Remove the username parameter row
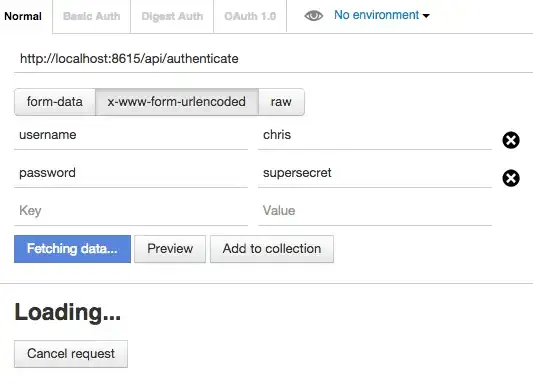 pos(511,140)
